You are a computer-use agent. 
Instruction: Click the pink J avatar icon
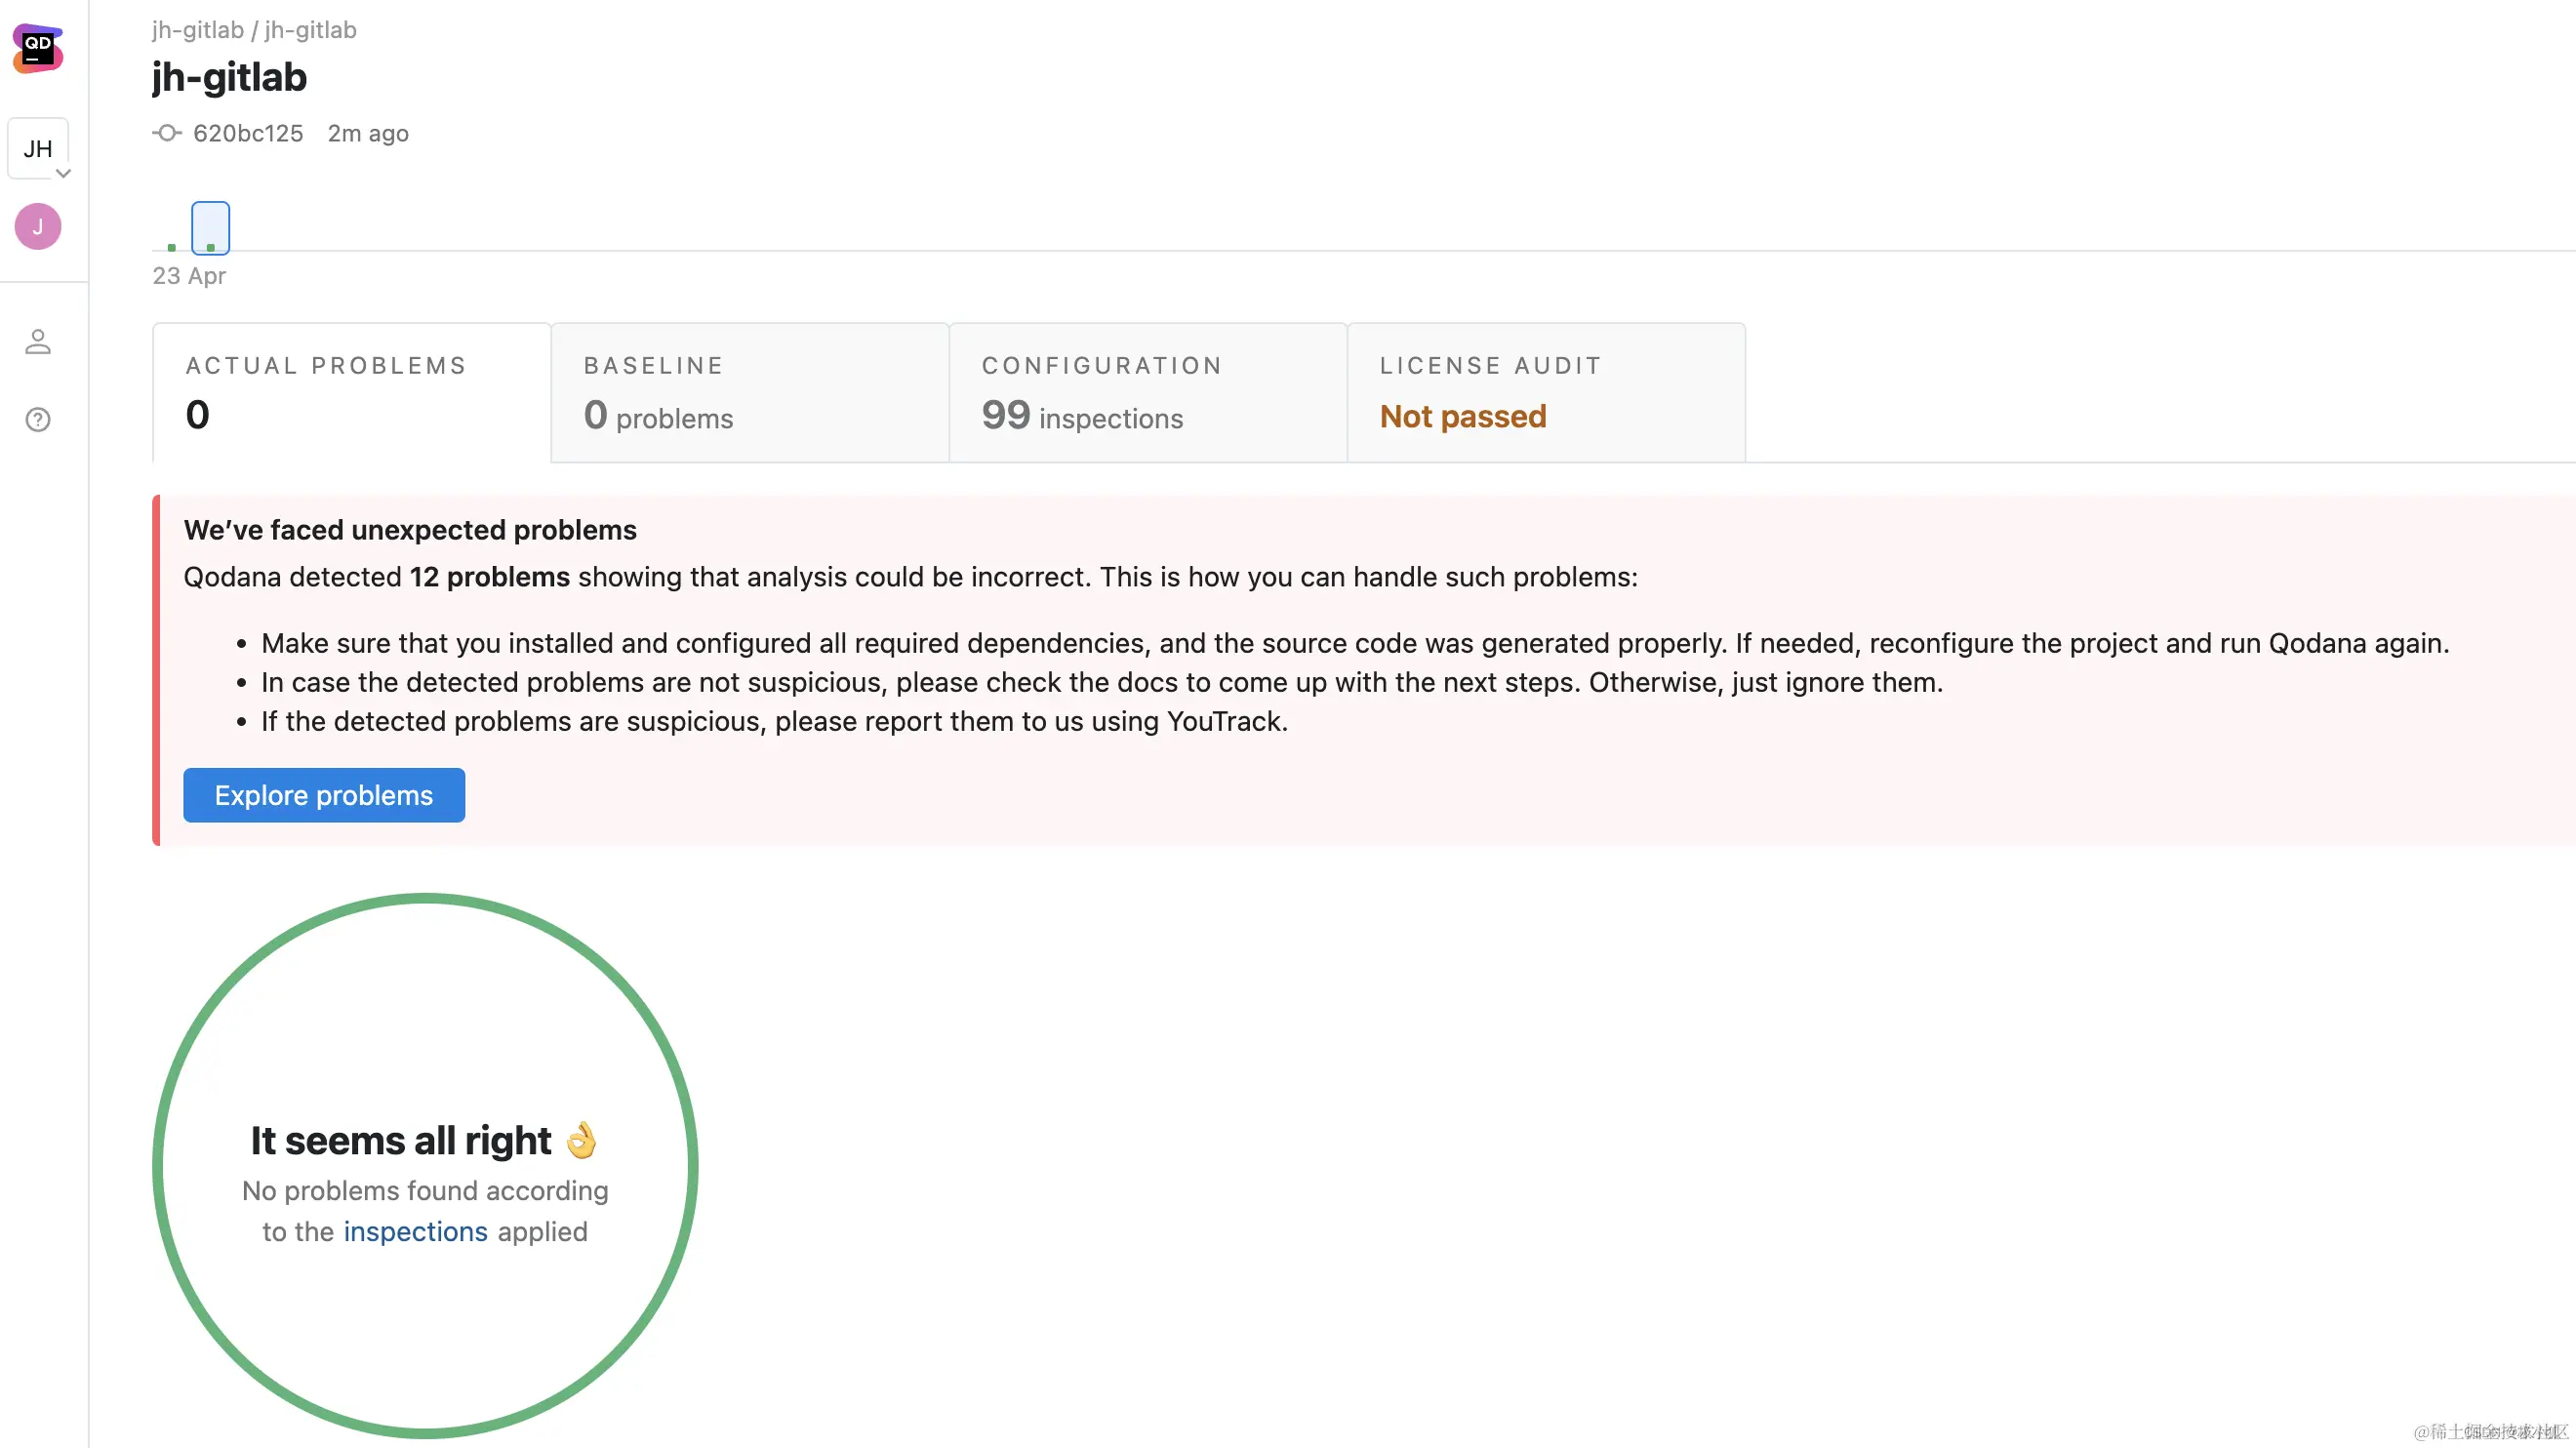click(37, 226)
